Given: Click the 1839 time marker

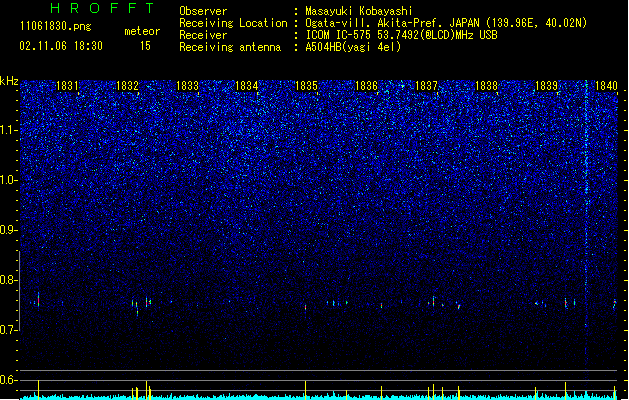Looking at the screenshot, I should point(546,86).
